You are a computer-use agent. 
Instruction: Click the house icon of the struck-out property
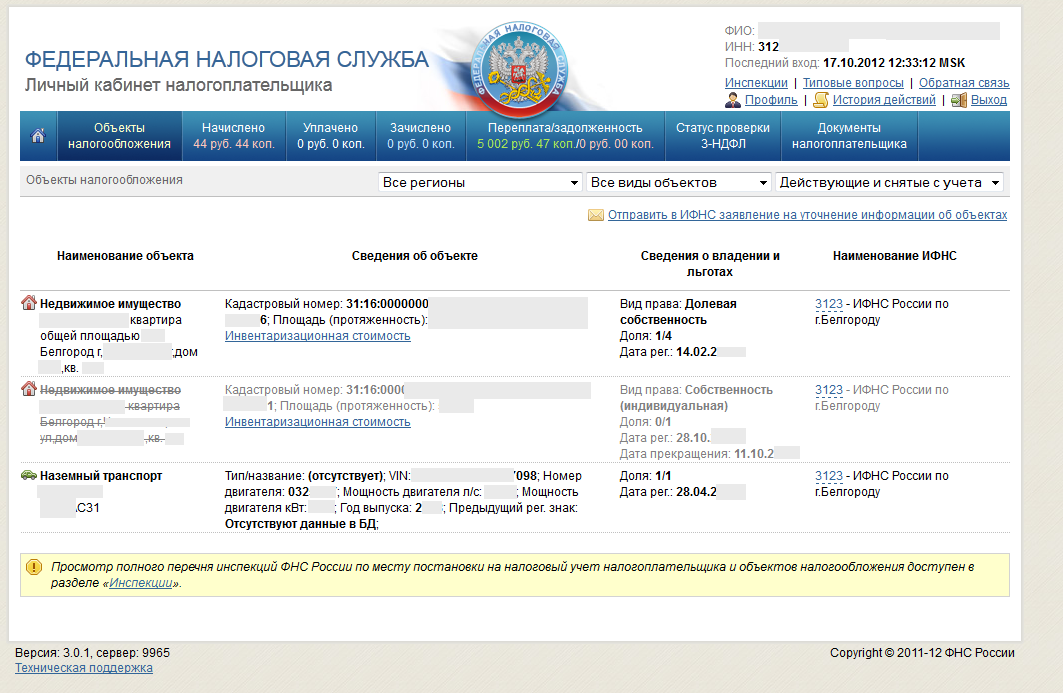(28, 389)
